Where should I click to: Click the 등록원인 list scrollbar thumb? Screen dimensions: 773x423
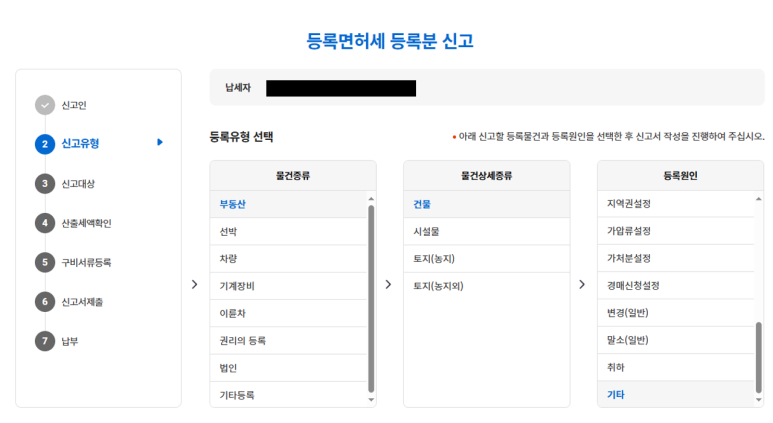pyautogui.click(x=759, y=357)
